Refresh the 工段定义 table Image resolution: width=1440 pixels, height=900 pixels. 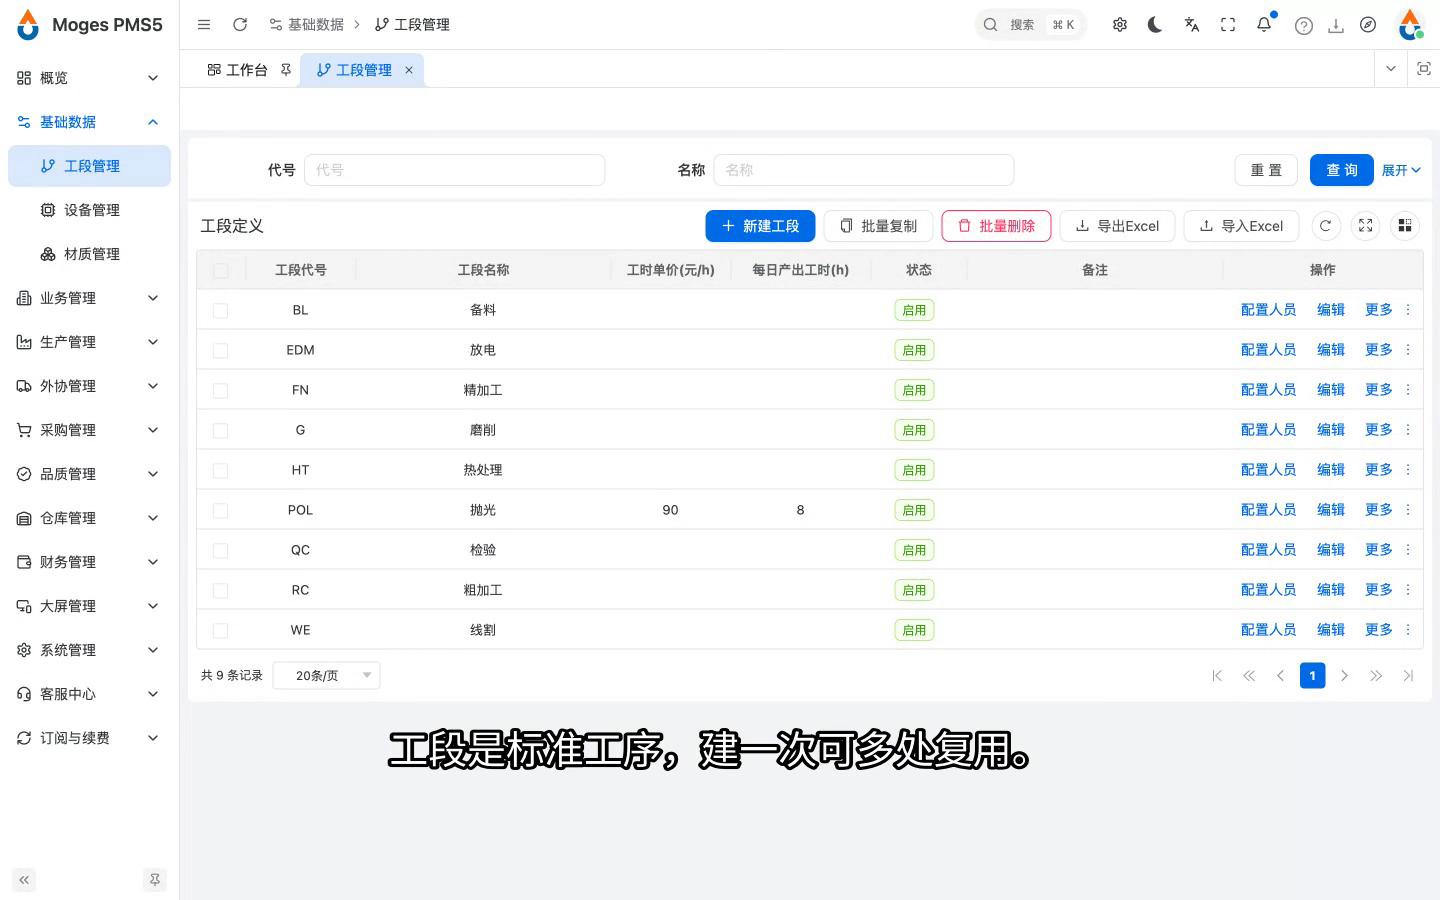coord(1326,226)
